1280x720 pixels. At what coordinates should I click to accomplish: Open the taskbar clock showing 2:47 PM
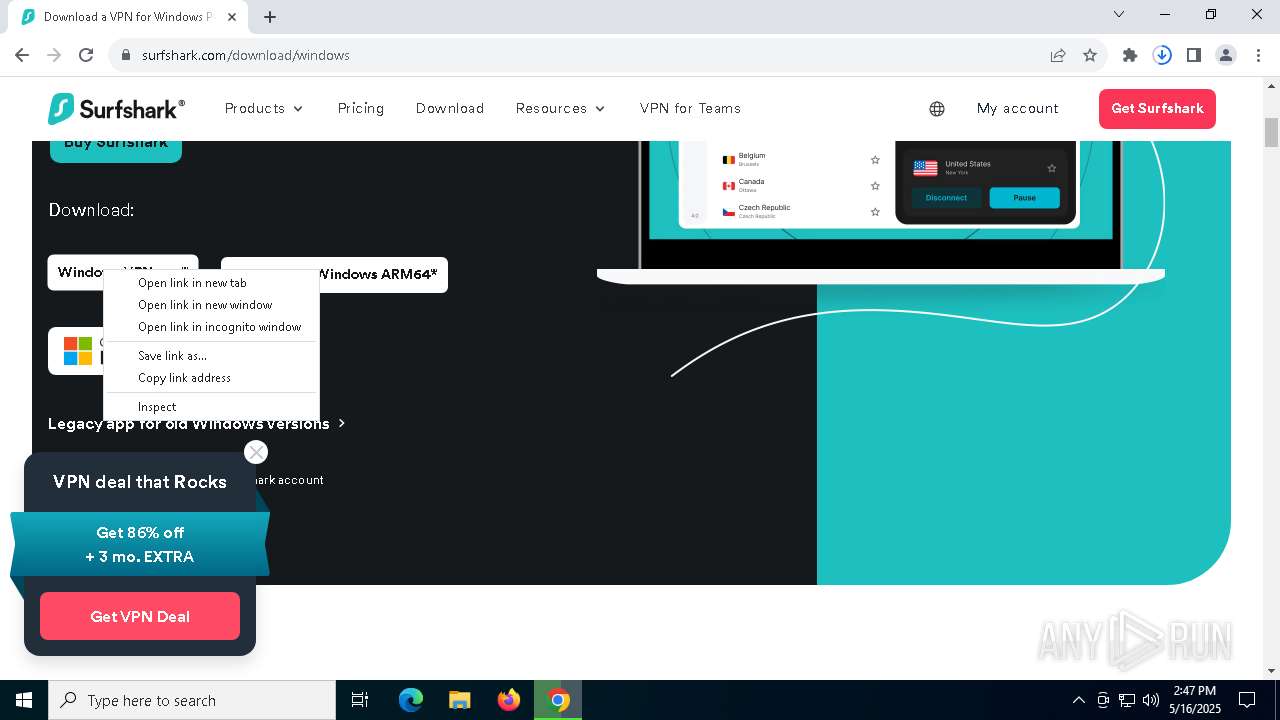point(1194,700)
